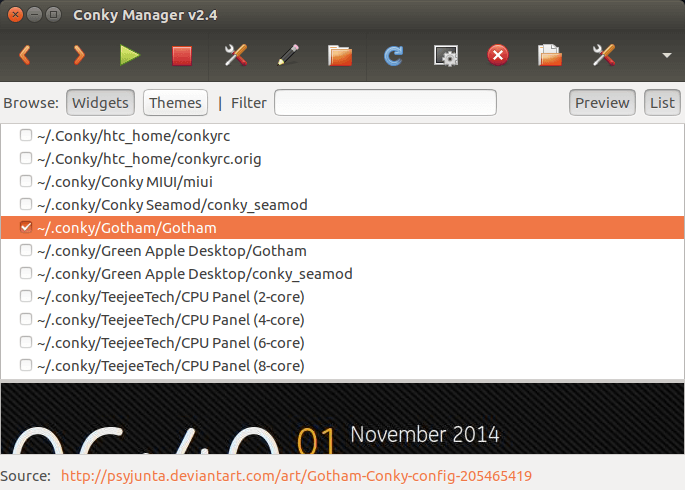Click the List view button

point(662,102)
